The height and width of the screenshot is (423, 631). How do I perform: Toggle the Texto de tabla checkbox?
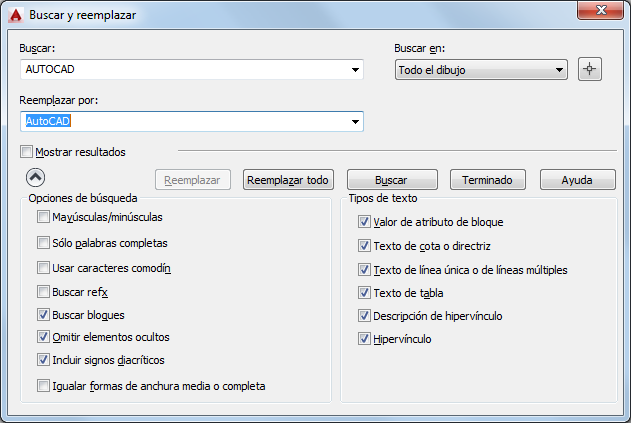tap(364, 293)
